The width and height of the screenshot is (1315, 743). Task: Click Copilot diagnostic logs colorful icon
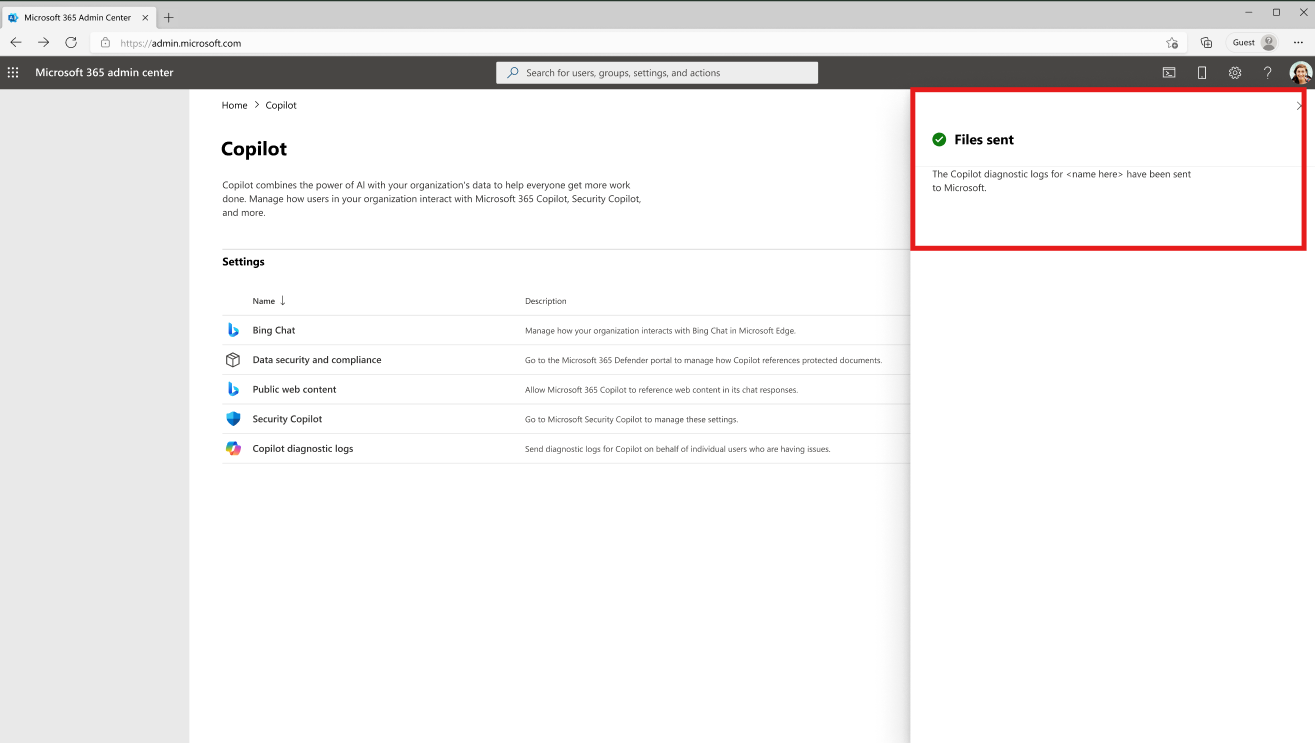click(233, 449)
